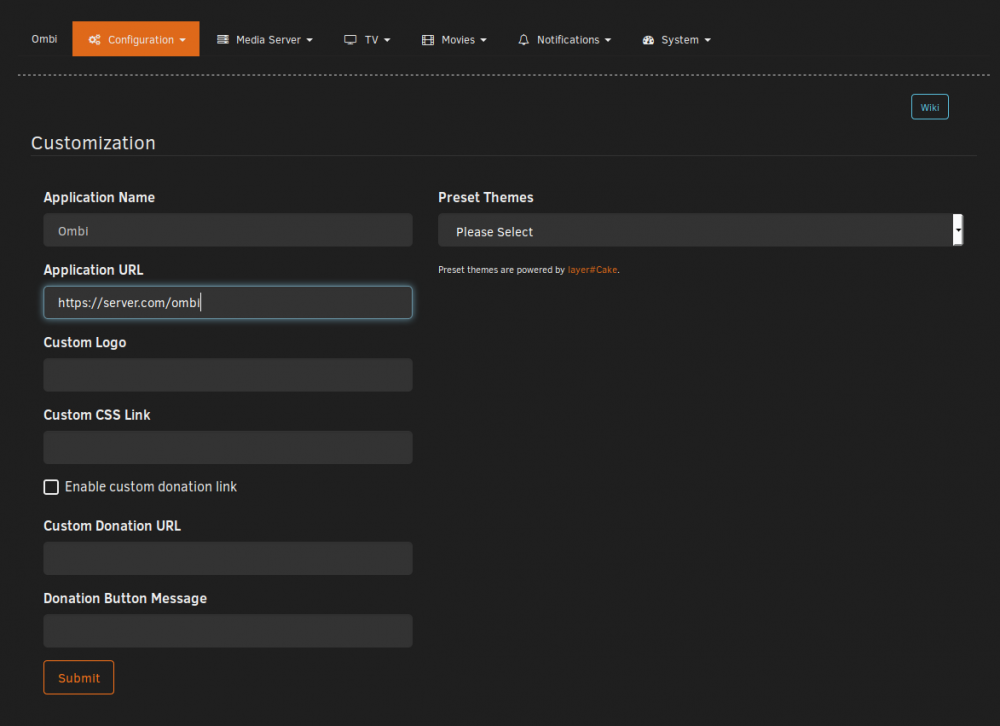
Task: Open the Wiki page button
Action: pos(929,107)
